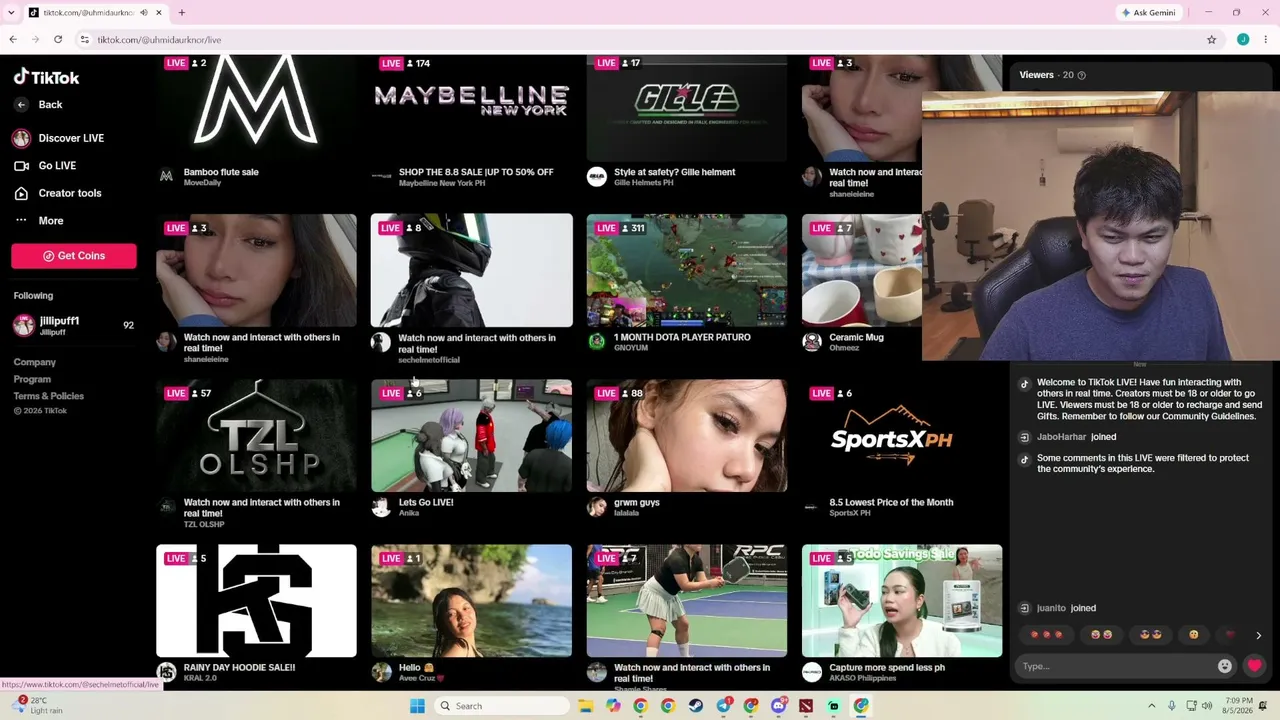Image resolution: width=1280 pixels, height=720 pixels.
Task: Open Discord from the taskbar
Action: pyautogui.click(x=778, y=706)
